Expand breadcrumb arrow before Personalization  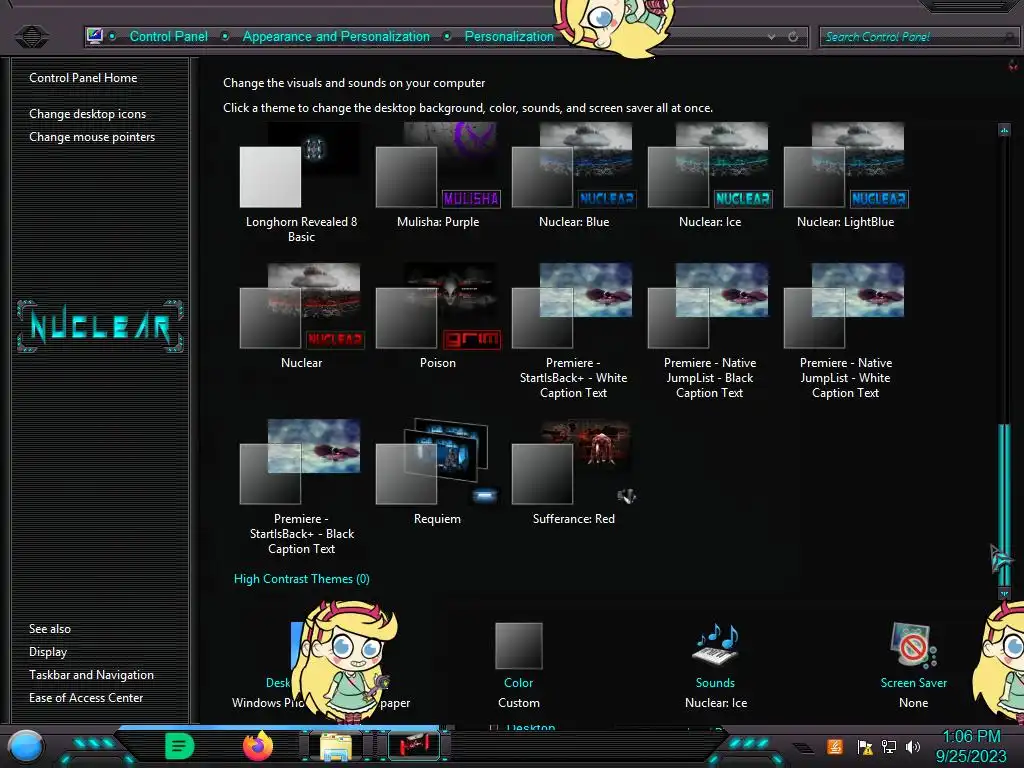coord(447,37)
